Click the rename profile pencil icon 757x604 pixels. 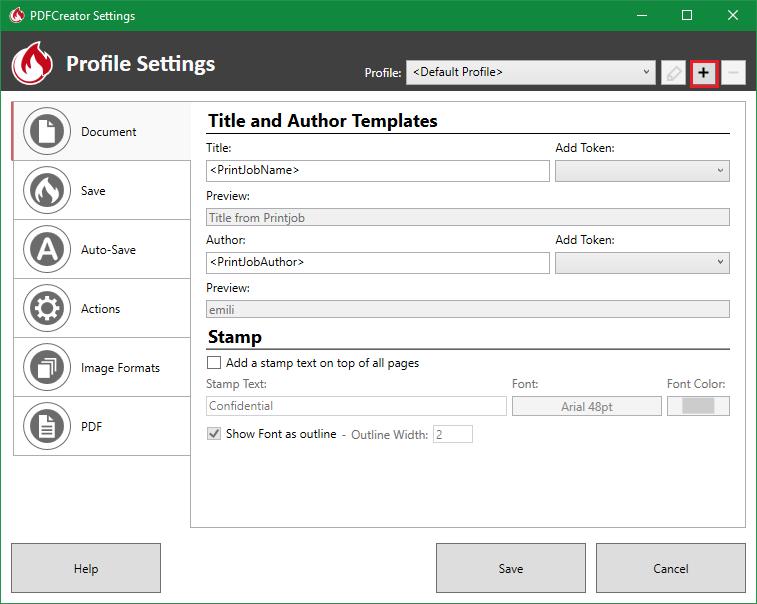click(x=673, y=73)
